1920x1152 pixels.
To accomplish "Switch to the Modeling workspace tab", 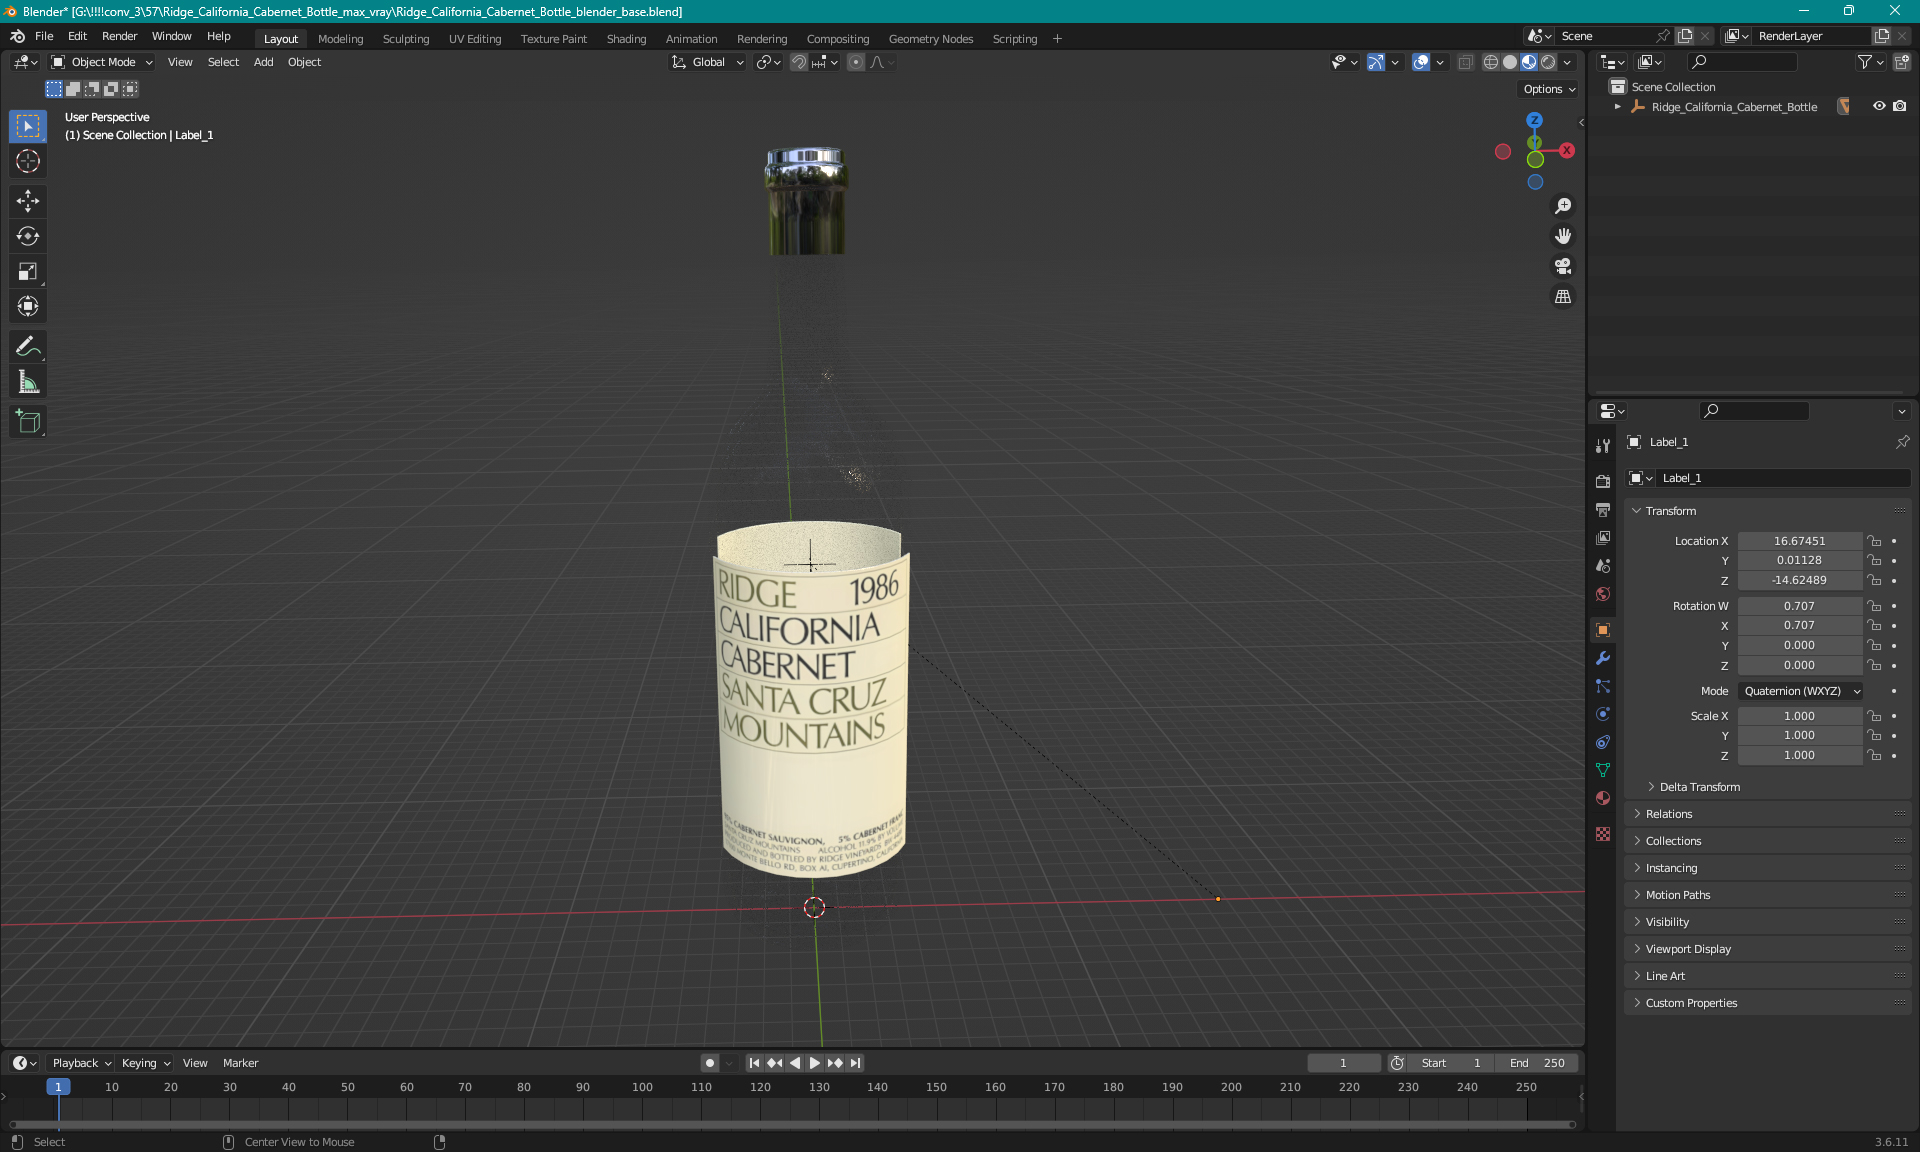I will (x=340, y=39).
